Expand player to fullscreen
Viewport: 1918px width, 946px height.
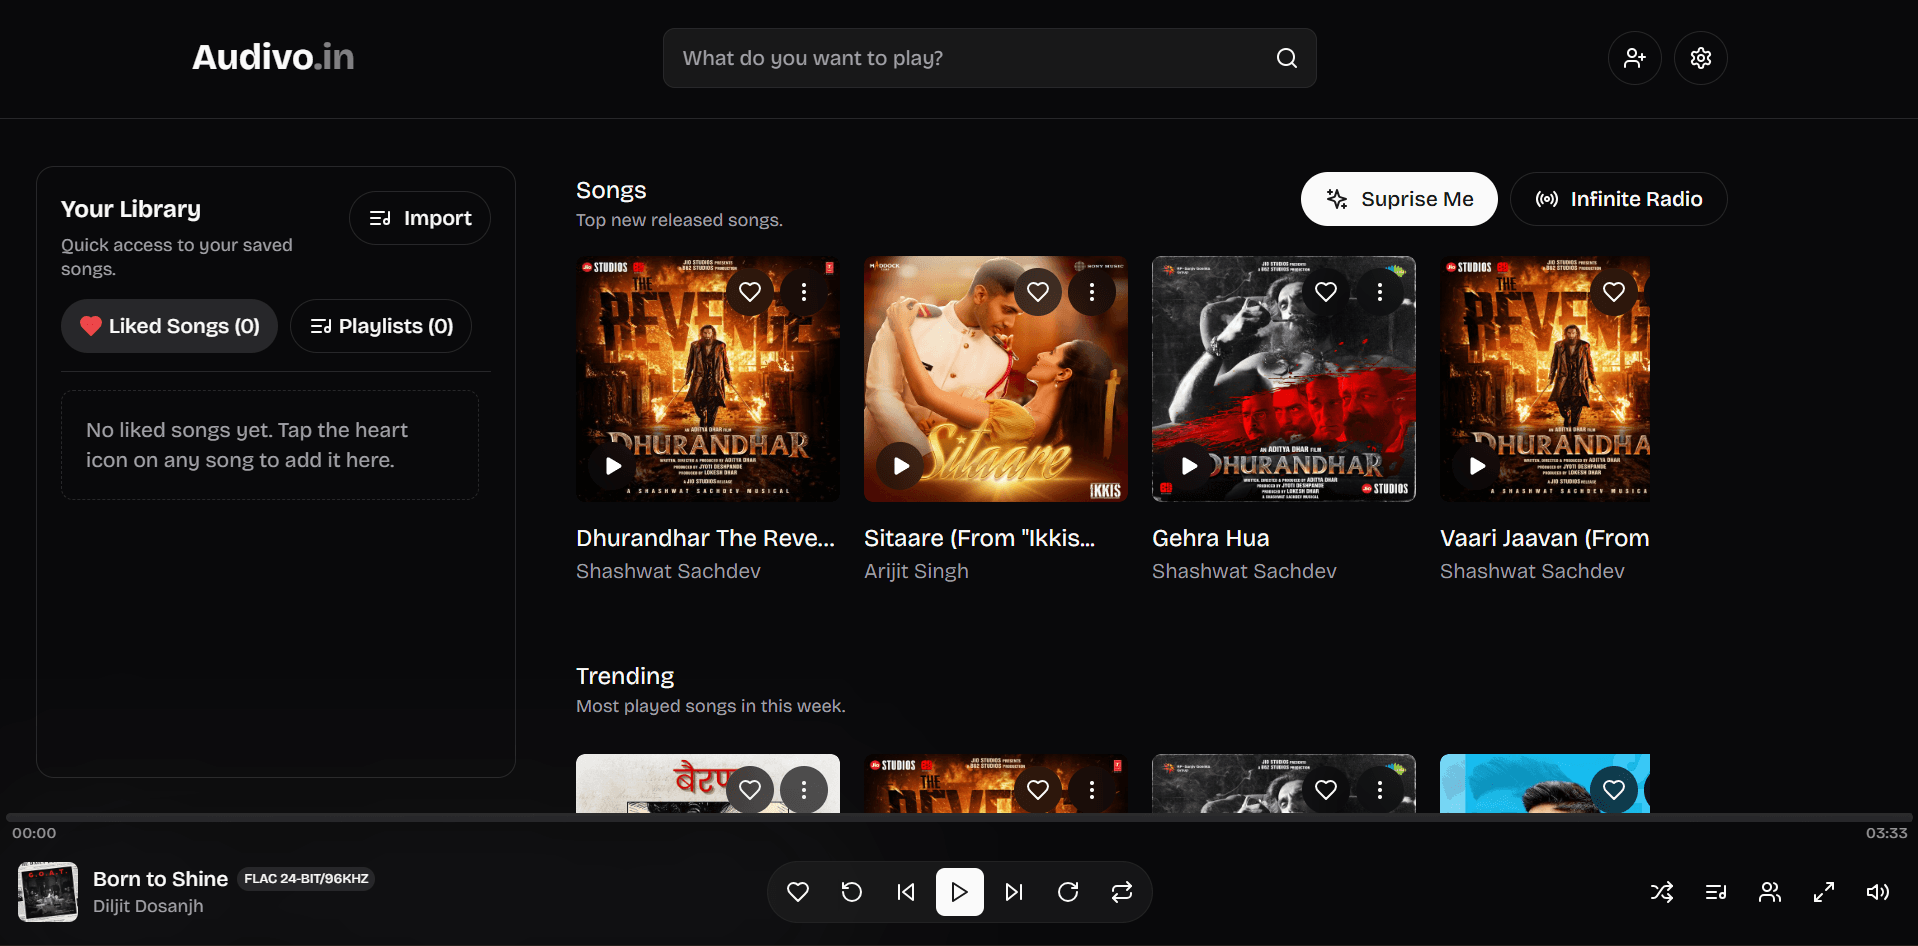(x=1824, y=892)
